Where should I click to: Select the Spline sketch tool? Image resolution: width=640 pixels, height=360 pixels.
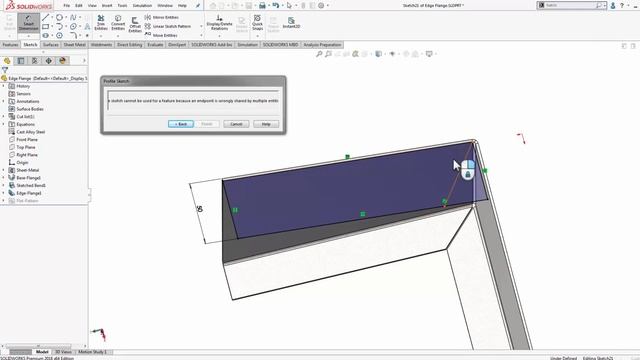click(x=73, y=17)
